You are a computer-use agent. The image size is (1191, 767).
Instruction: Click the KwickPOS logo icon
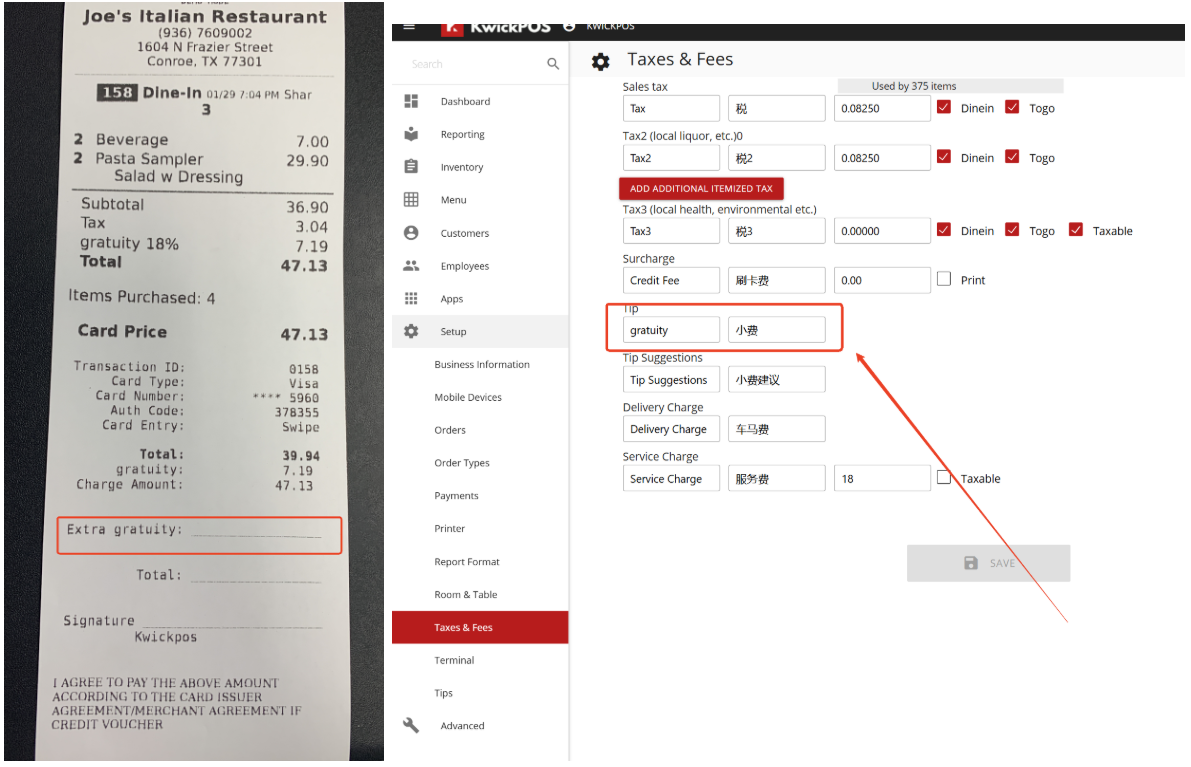[452, 30]
